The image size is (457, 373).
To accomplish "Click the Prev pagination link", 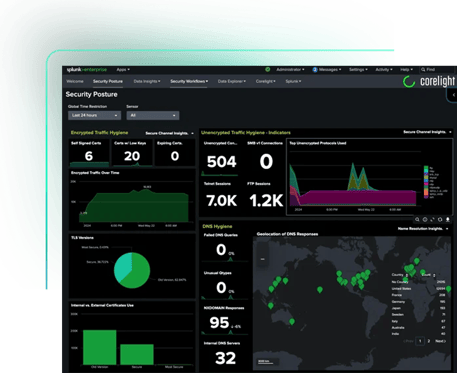I will (x=408, y=341).
